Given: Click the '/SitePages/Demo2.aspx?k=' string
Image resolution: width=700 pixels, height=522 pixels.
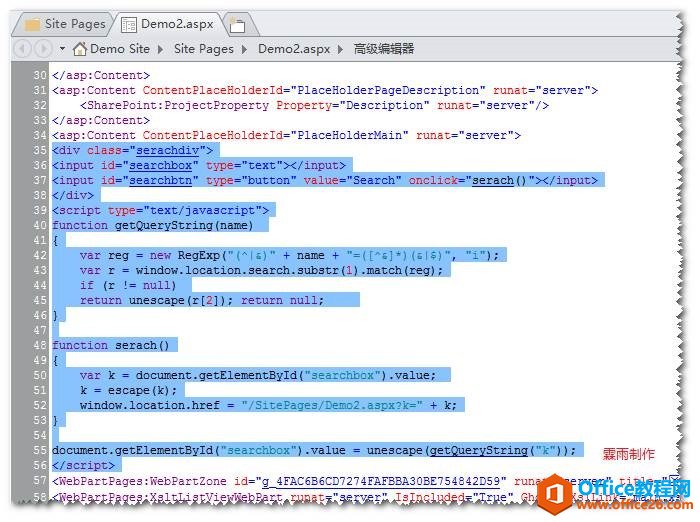Looking at the screenshot, I should tap(332, 405).
